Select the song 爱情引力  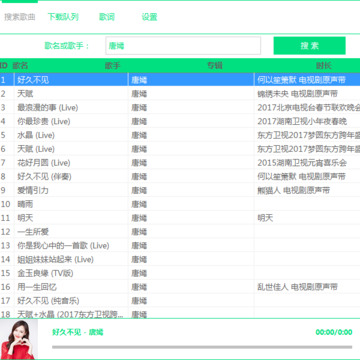(33, 191)
